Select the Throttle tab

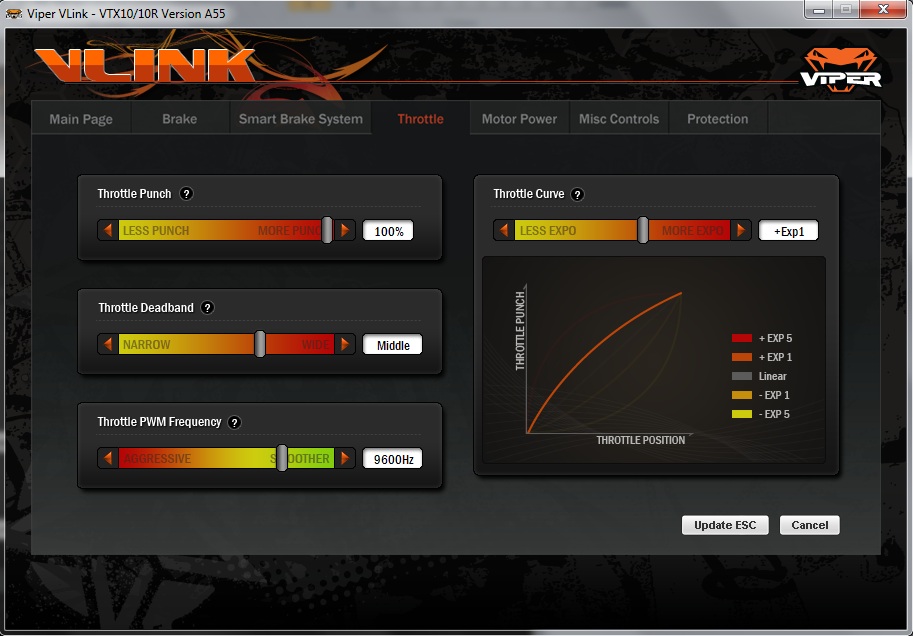(x=420, y=119)
